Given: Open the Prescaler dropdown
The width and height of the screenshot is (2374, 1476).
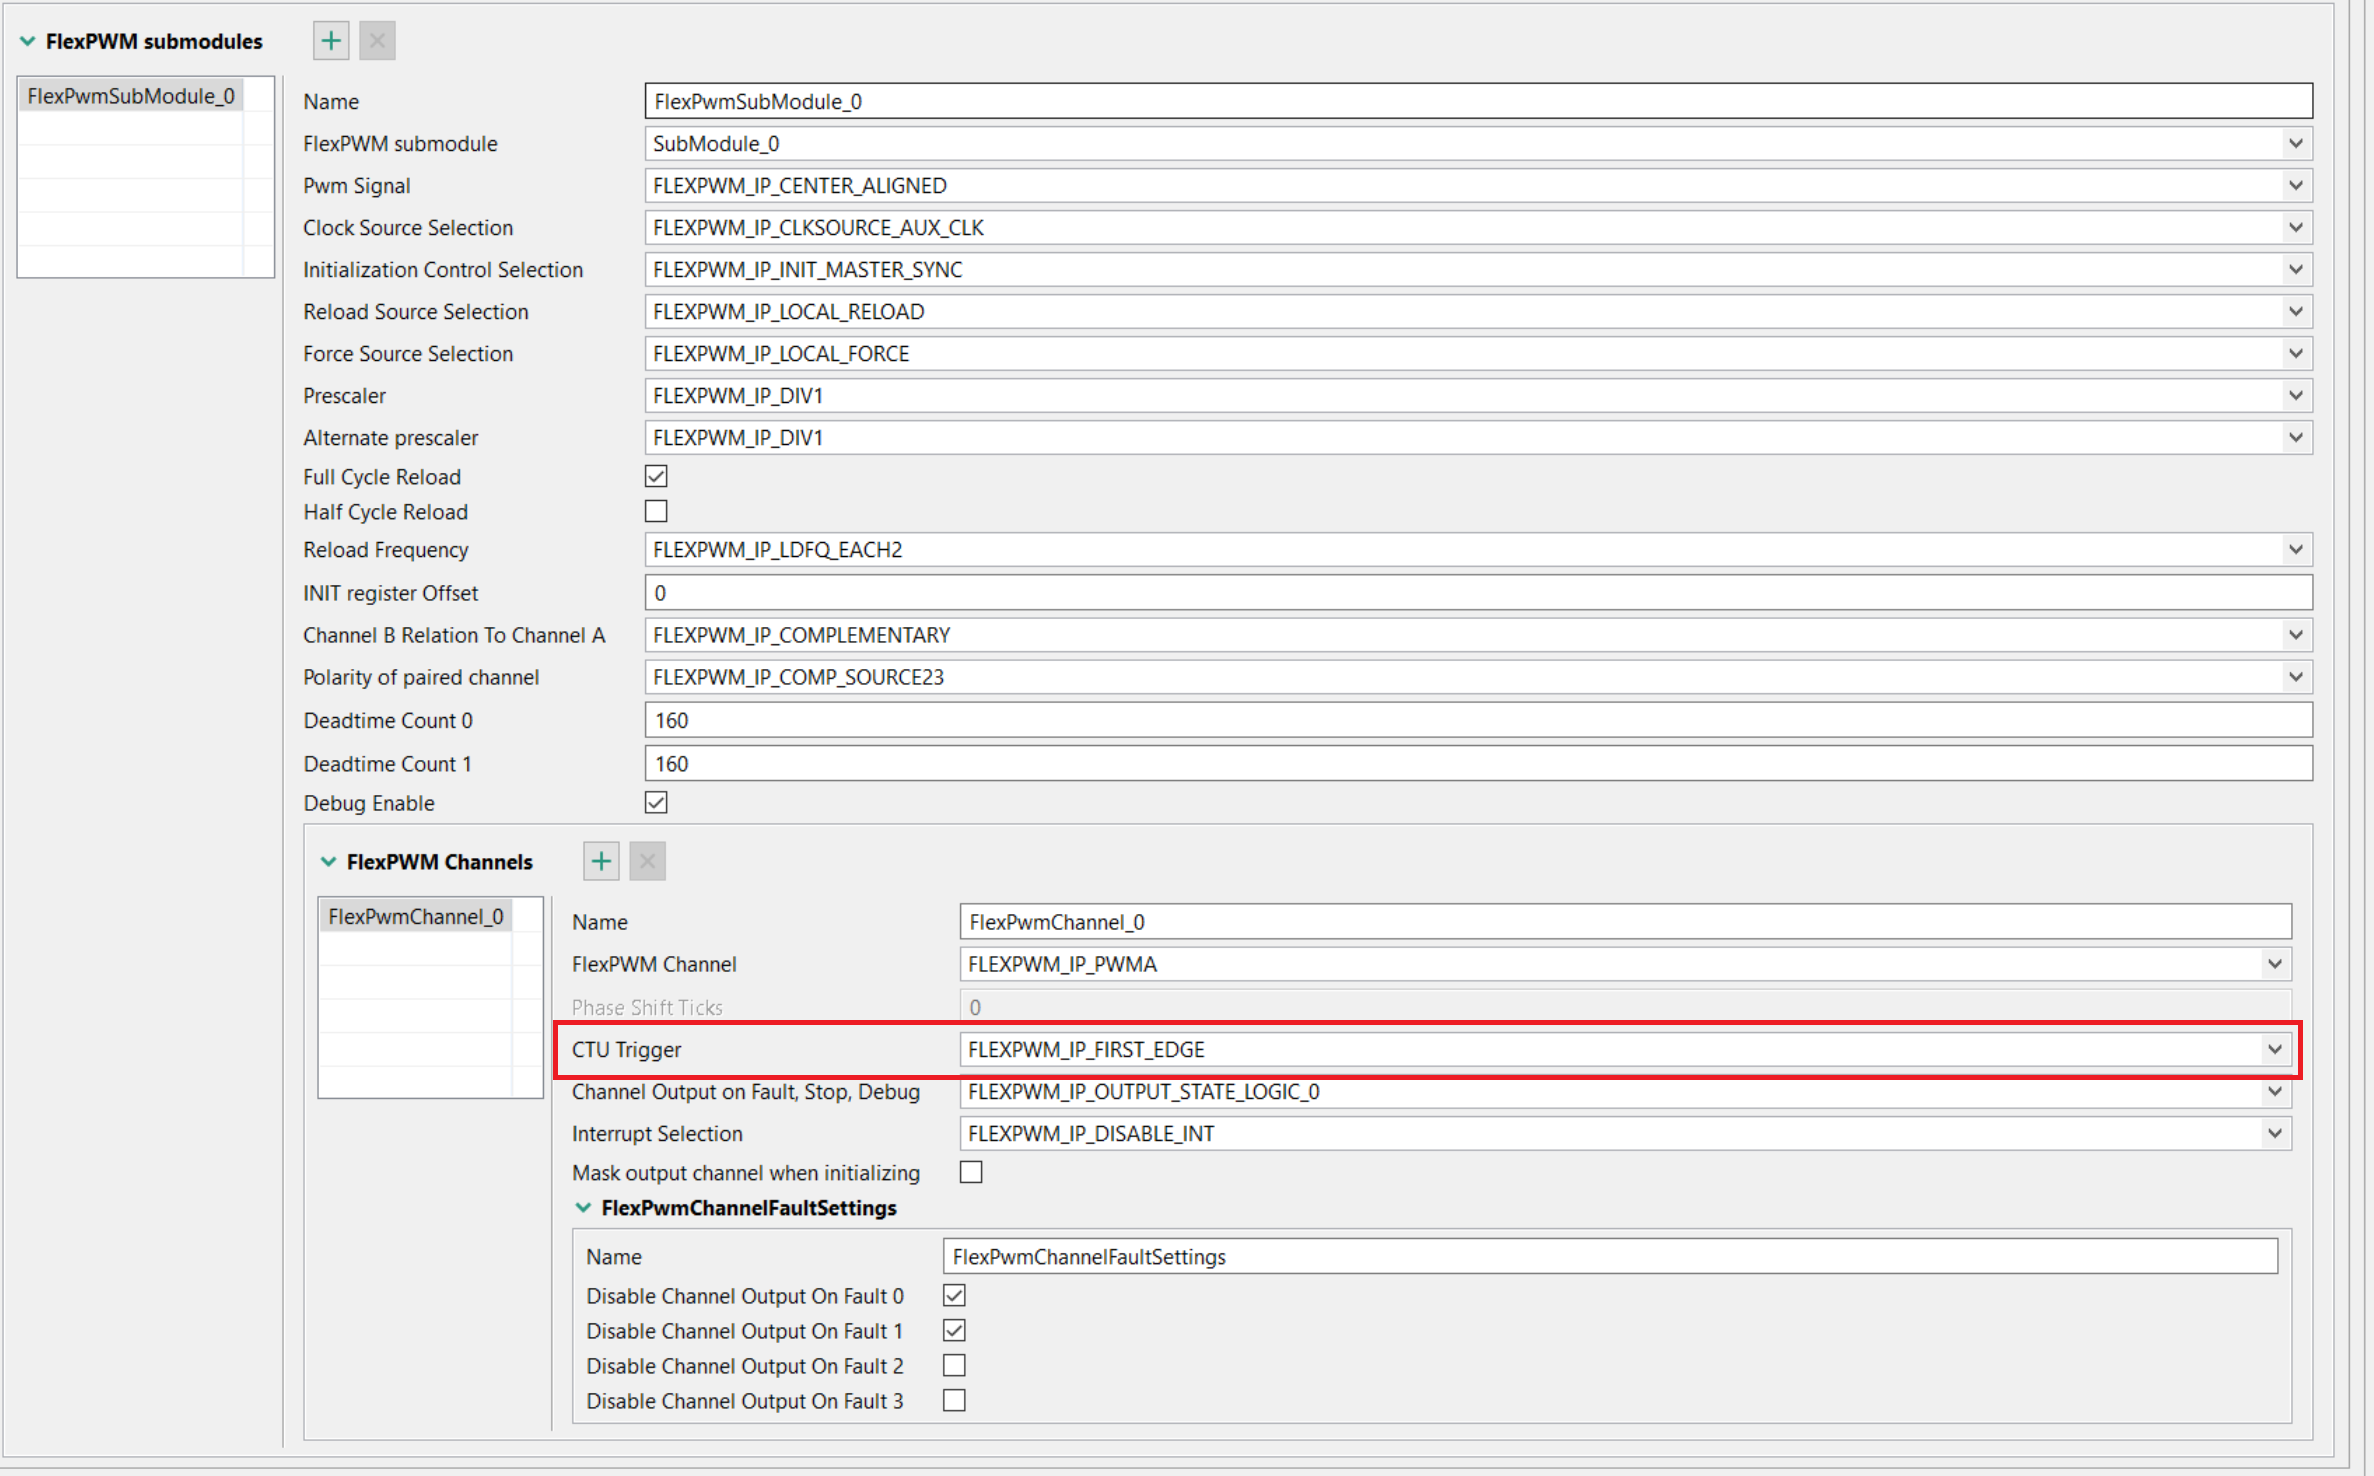Looking at the screenshot, I should point(2296,395).
